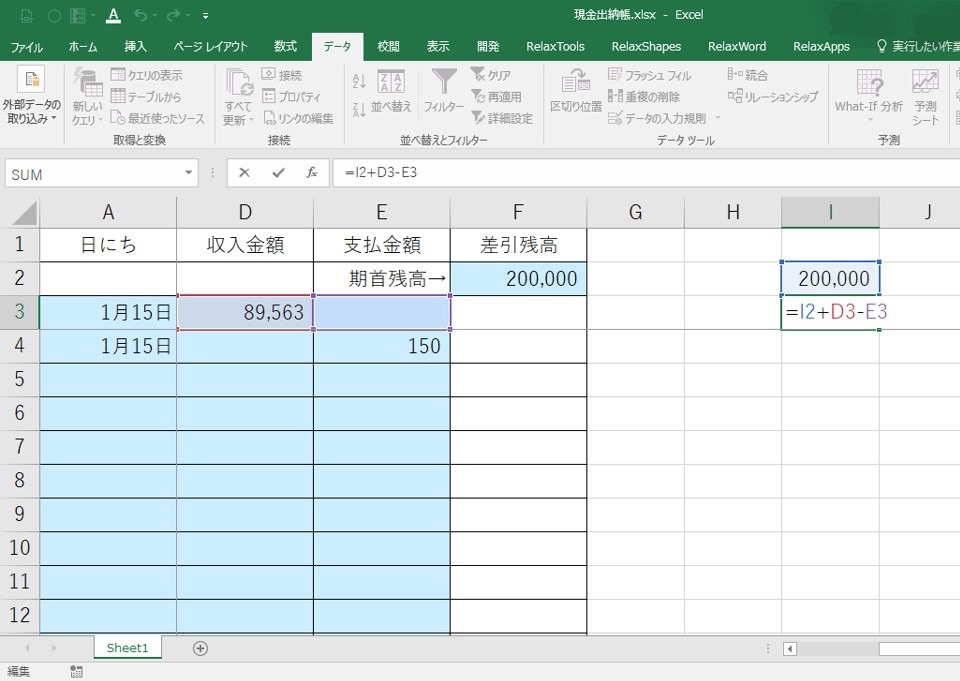Switch to the ホーム ribbon tab
Viewport: 960px width, 681px height.
pyautogui.click(x=83, y=46)
